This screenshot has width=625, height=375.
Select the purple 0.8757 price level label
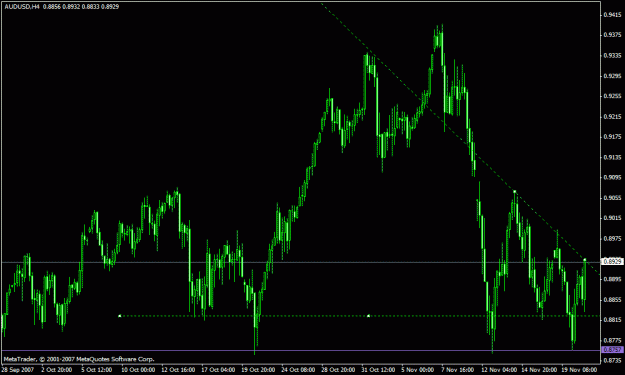pos(612,349)
